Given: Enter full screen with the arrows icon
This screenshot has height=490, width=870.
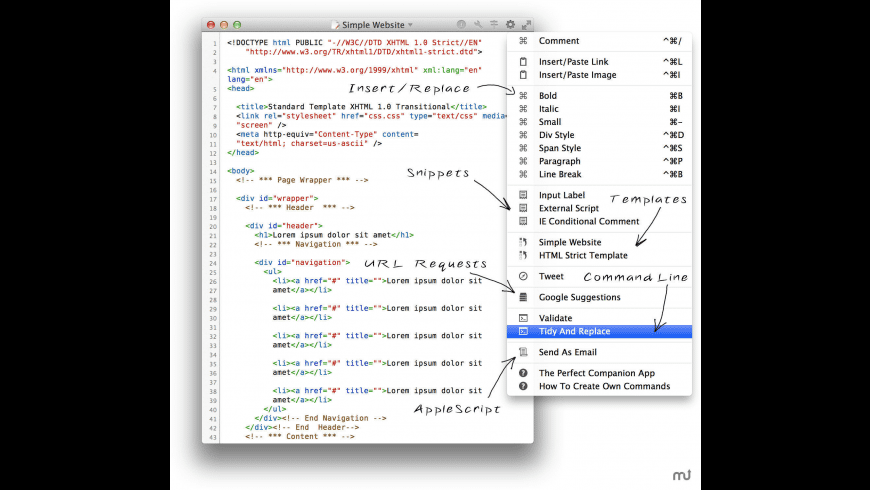Looking at the screenshot, I should point(526,24).
